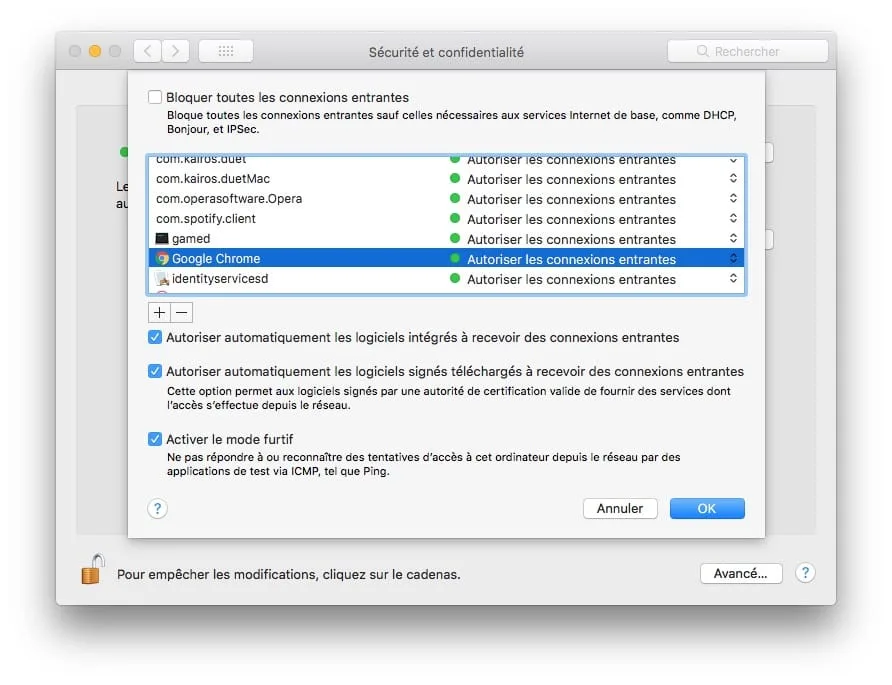Add an application with the plus button
The width and height of the screenshot is (892, 685).
[x=159, y=312]
